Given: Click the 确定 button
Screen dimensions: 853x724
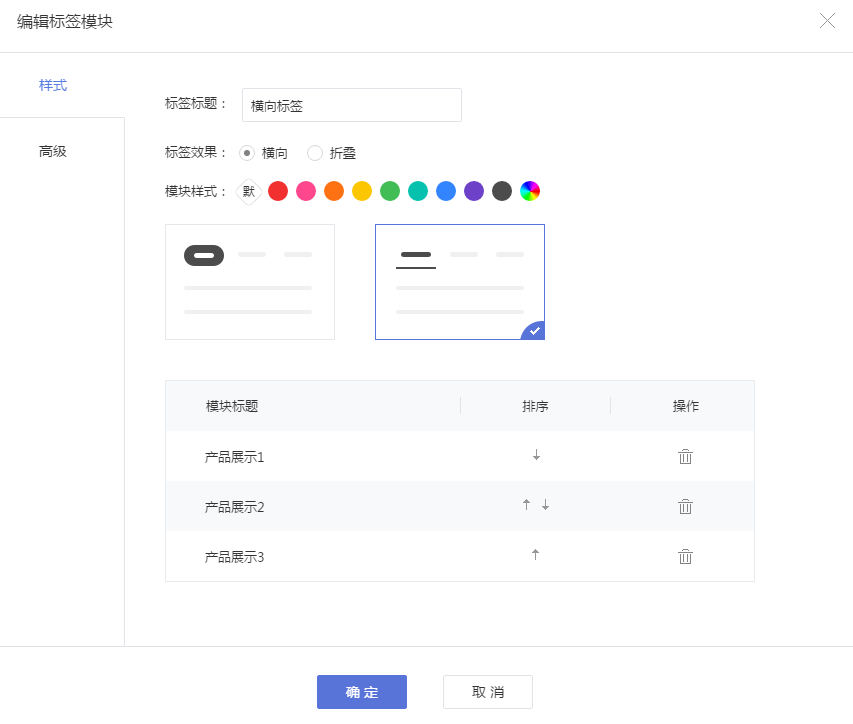Looking at the screenshot, I should (x=362, y=692).
